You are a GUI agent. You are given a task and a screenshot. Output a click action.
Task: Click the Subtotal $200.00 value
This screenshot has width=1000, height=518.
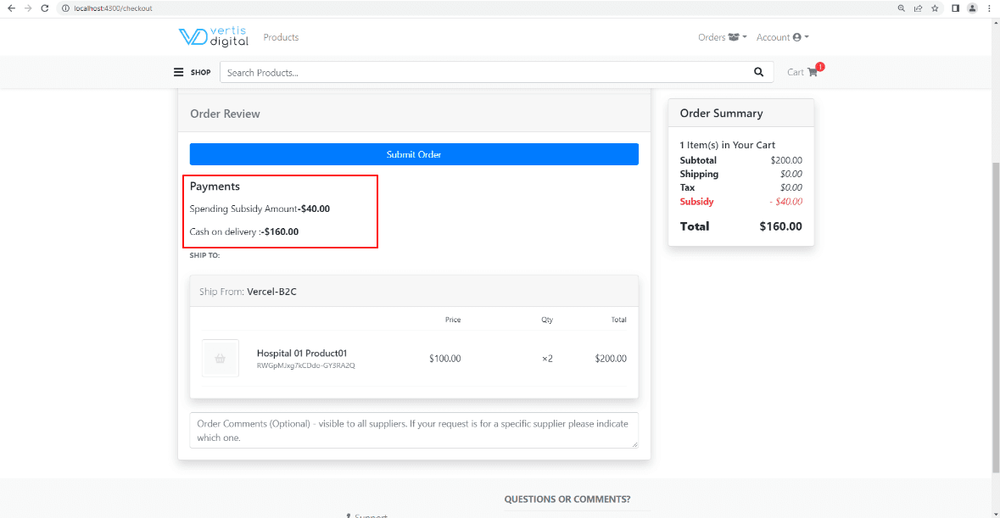tap(786, 160)
